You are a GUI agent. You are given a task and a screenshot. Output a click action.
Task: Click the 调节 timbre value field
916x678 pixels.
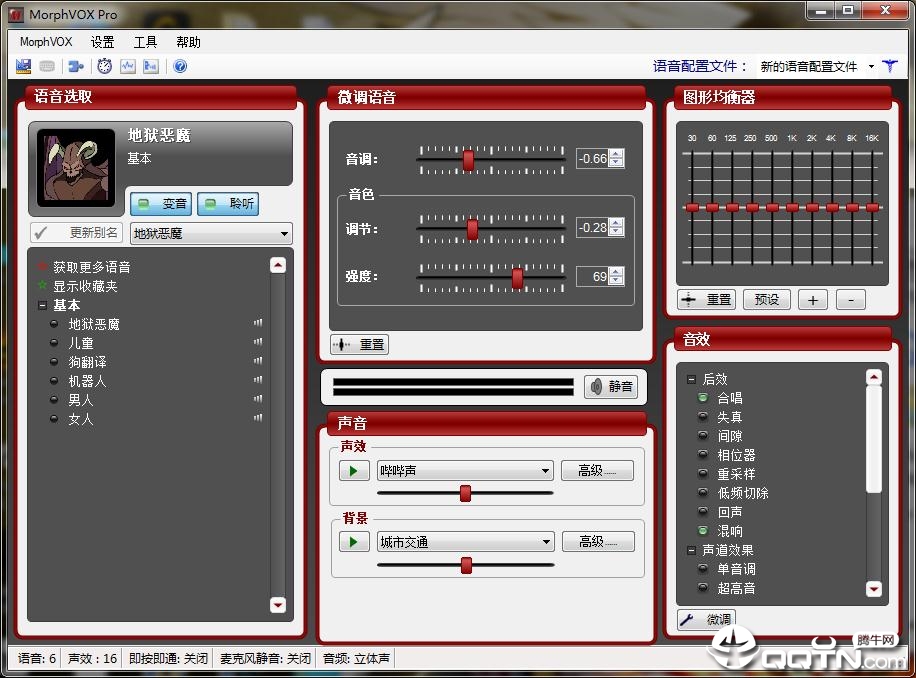593,228
